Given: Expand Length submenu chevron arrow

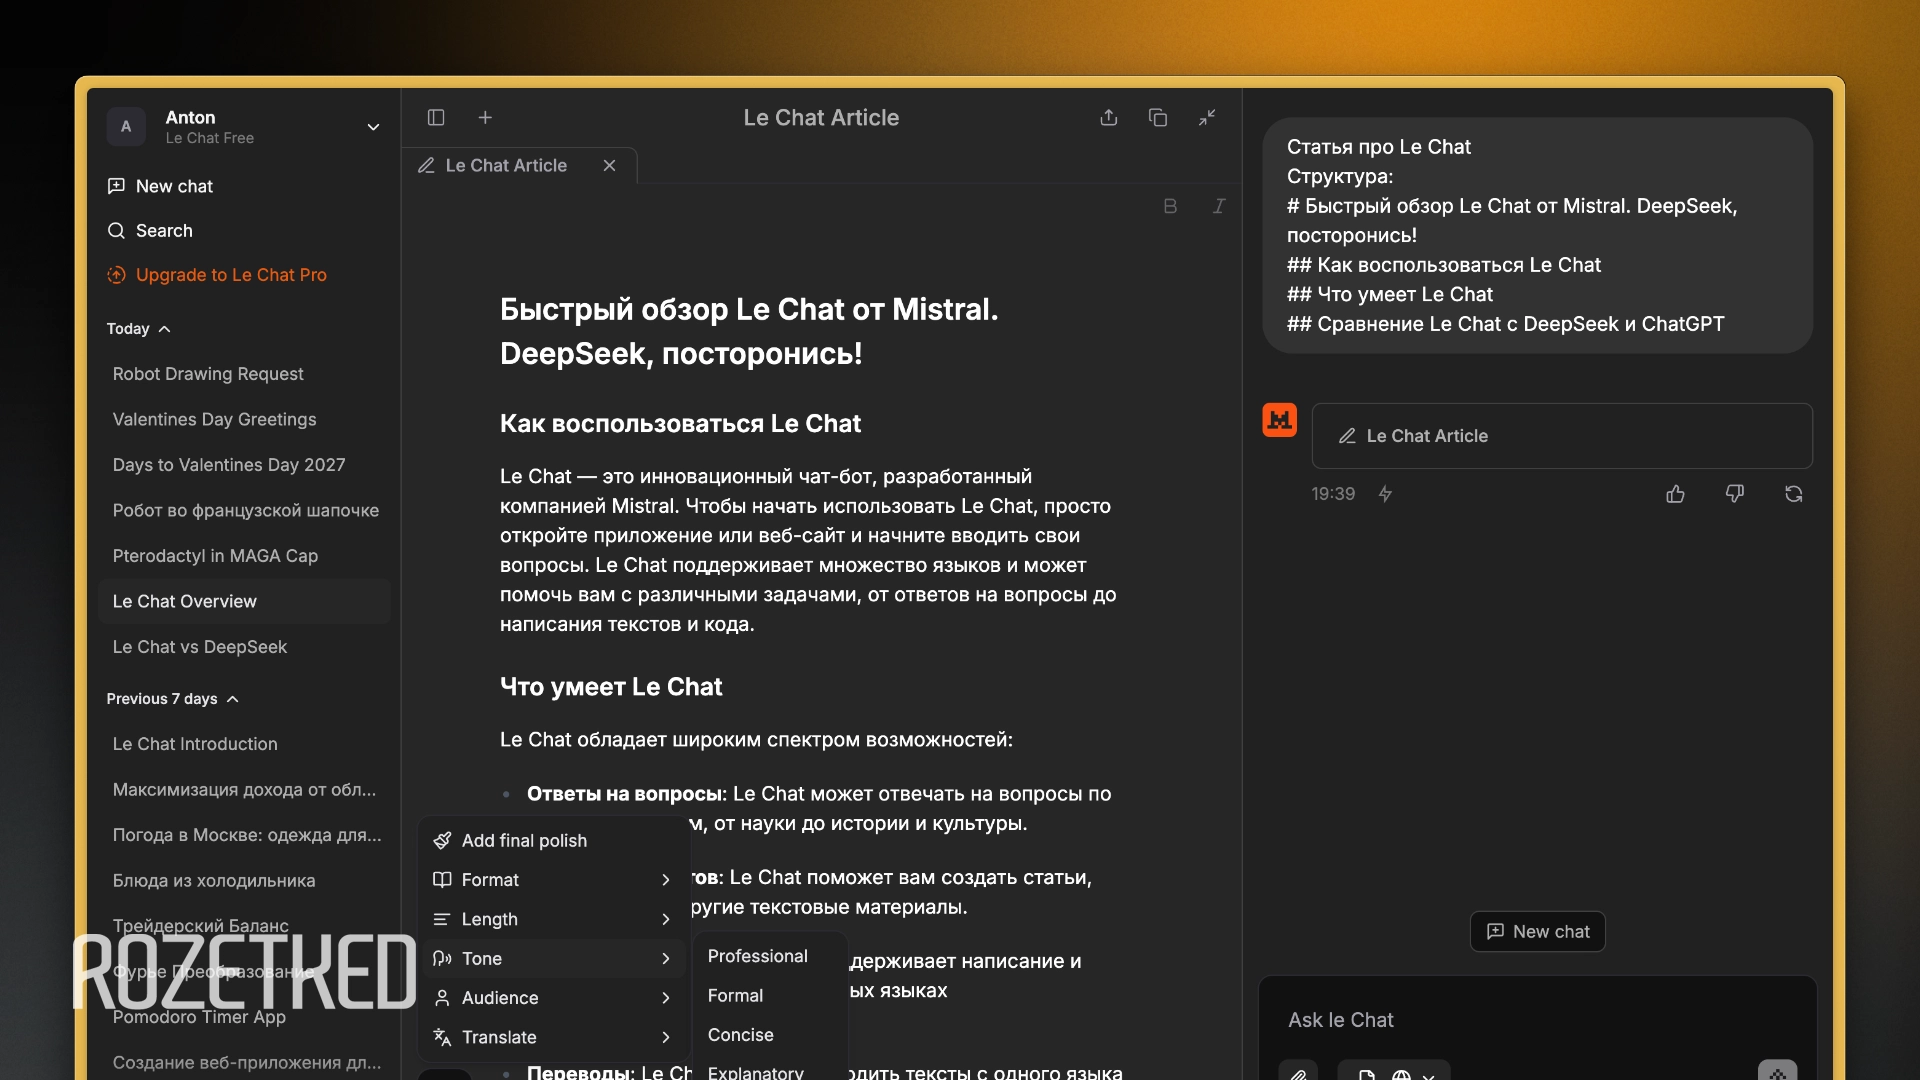Looking at the screenshot, I should coord(666,919).
